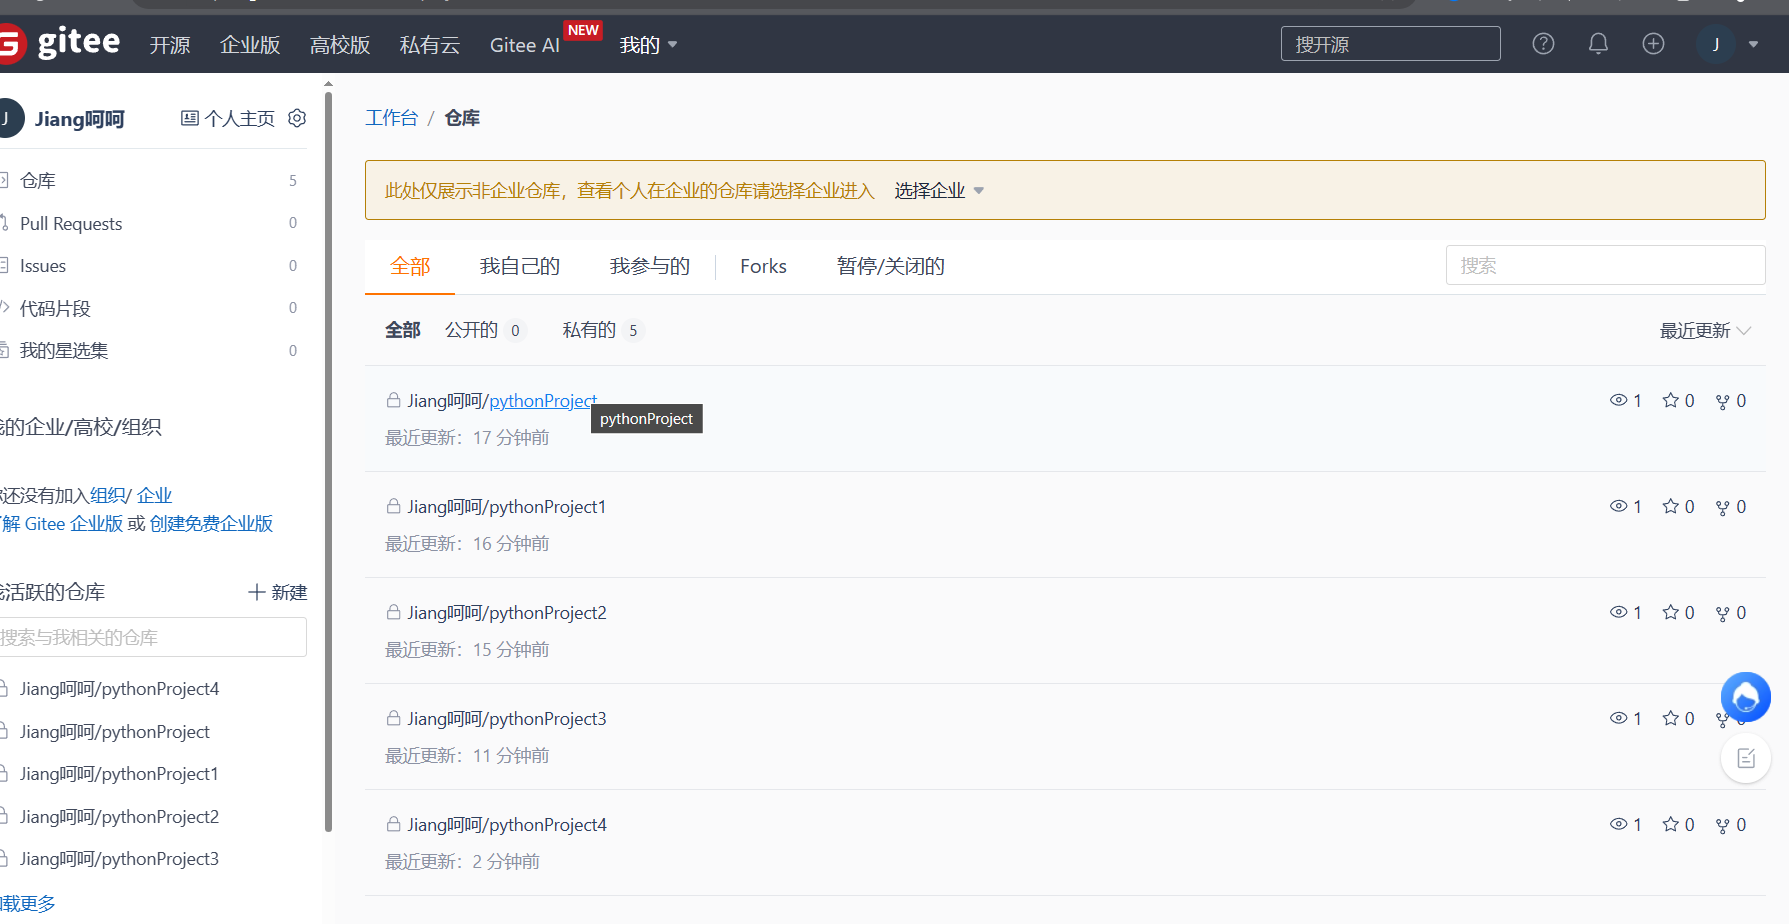Open Jiang呵呵/pythonProject4 in repository list
1789x924 pixels.
pyautogui.click(x=507, y=825)
